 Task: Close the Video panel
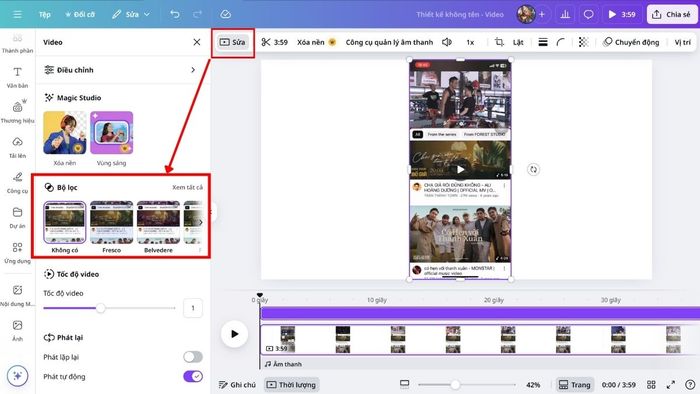197,42
